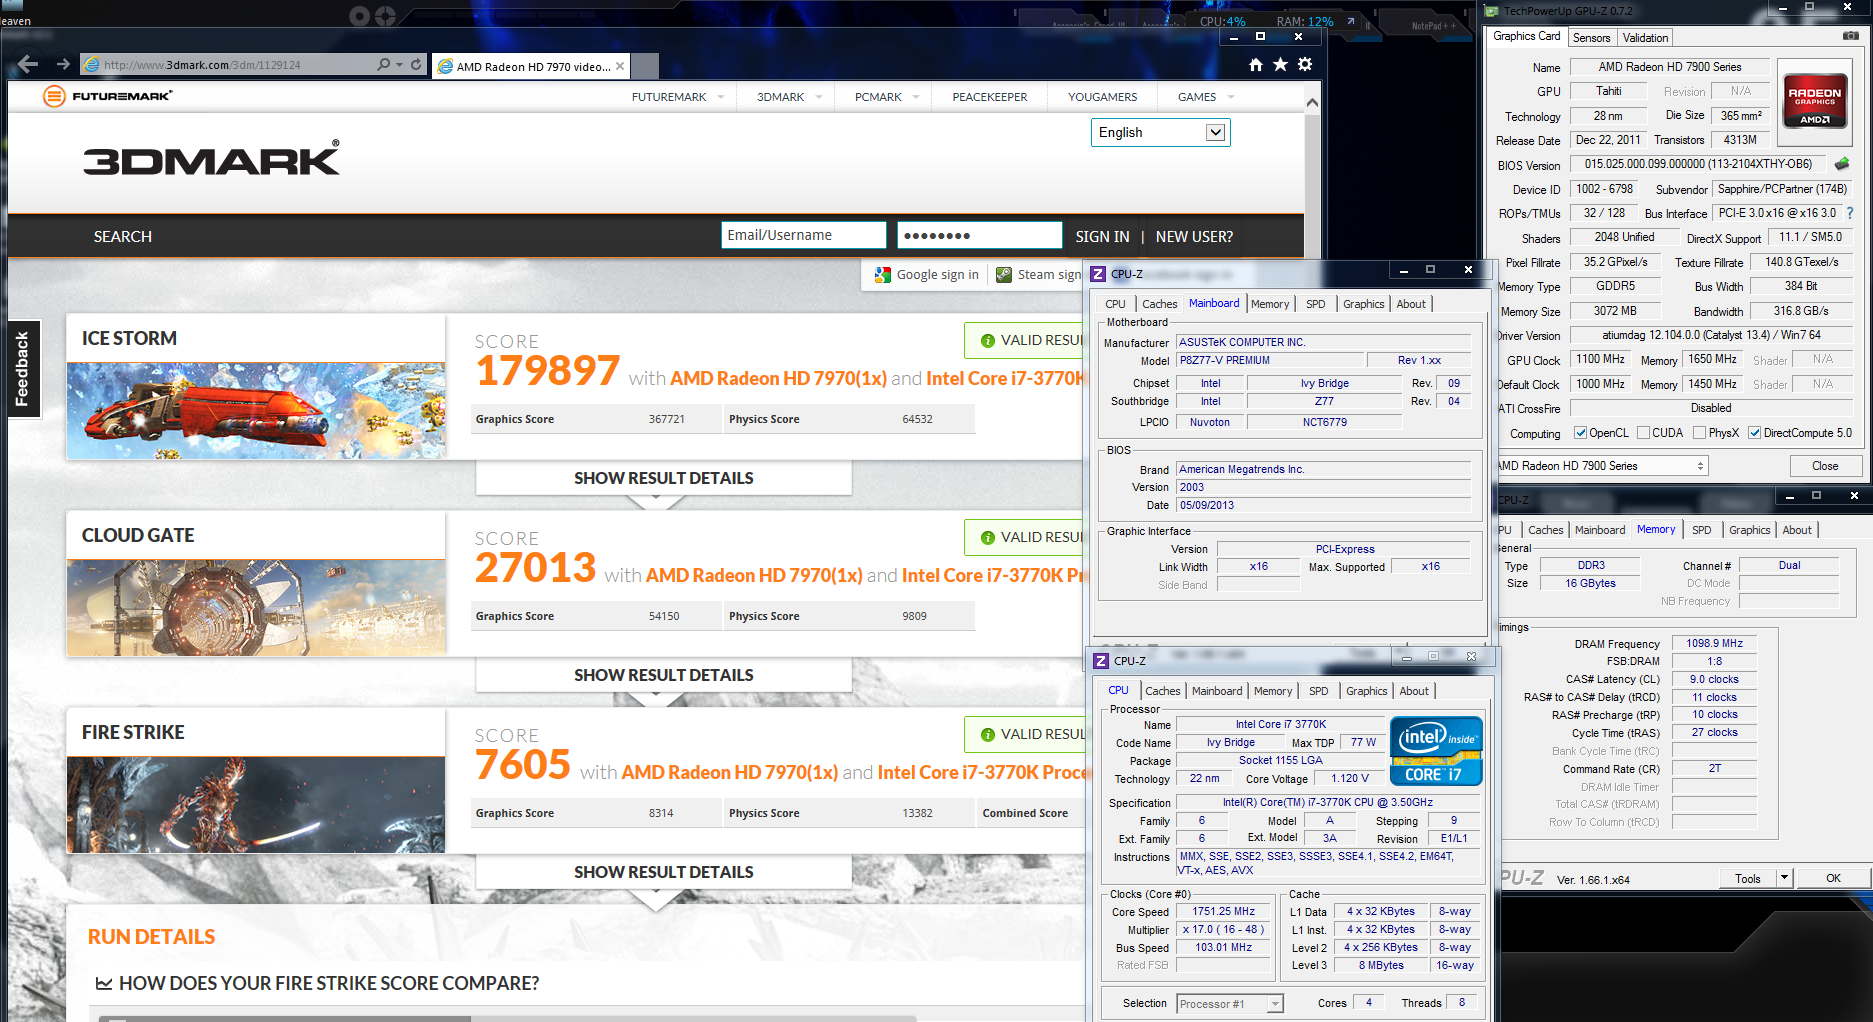Click the Steam sign in icon
The width and height of the screenshot is (1873, 1022).
pos(1004,275)
